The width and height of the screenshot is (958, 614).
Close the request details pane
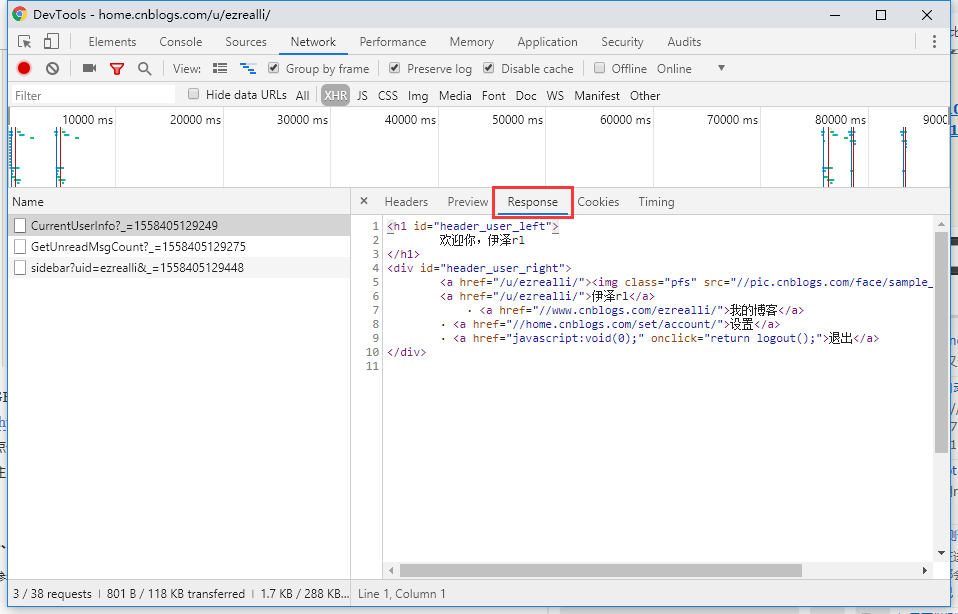(364, 202)
